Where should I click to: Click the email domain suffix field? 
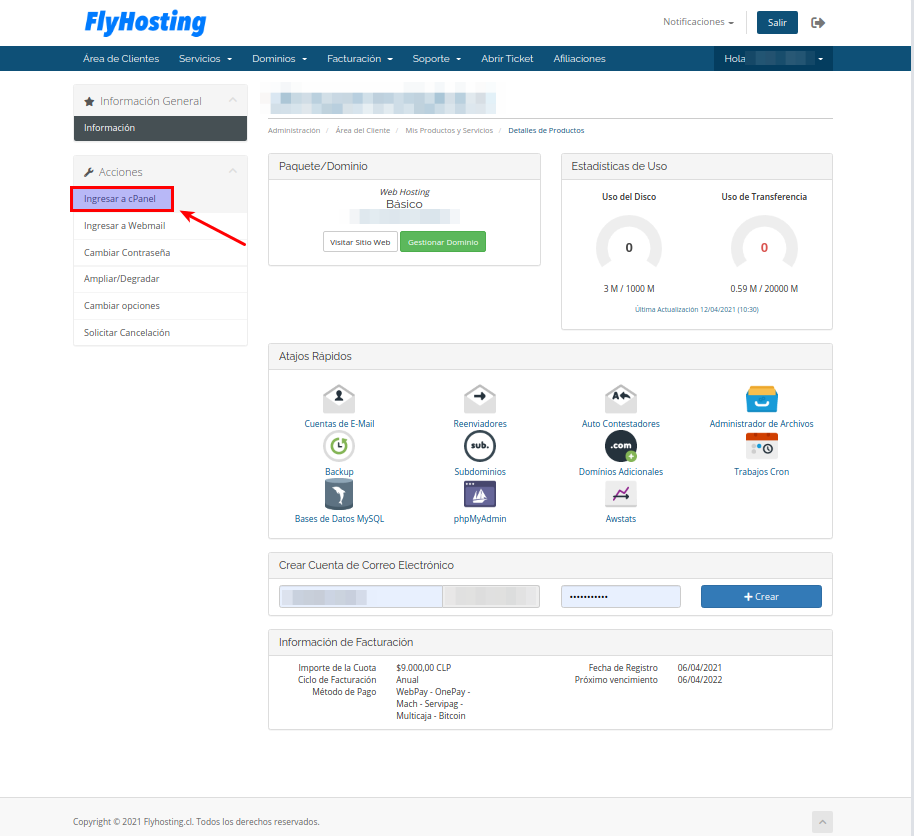click(x=491, y=596)
